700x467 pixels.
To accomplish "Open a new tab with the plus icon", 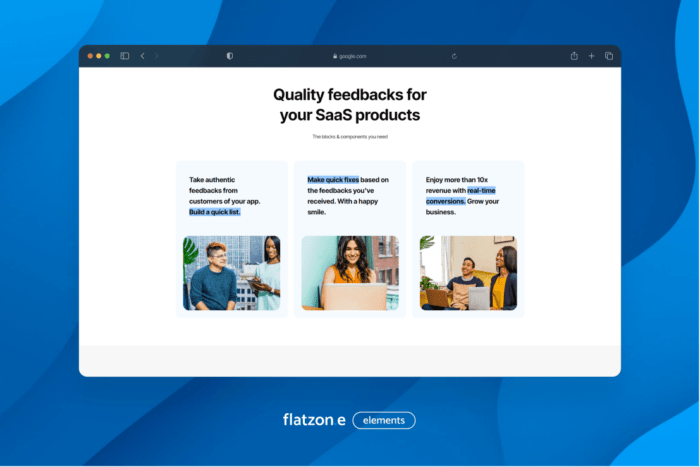I will coord(591,56).
